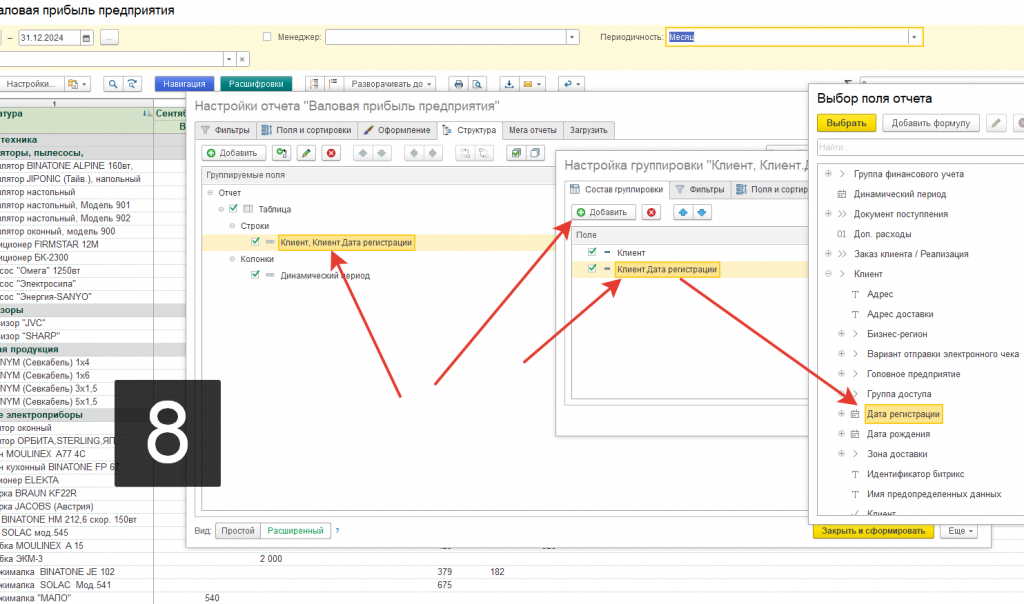1024x604 pixels.
Task: Expand Группа финансового учета node
Action: click(828, 174)
